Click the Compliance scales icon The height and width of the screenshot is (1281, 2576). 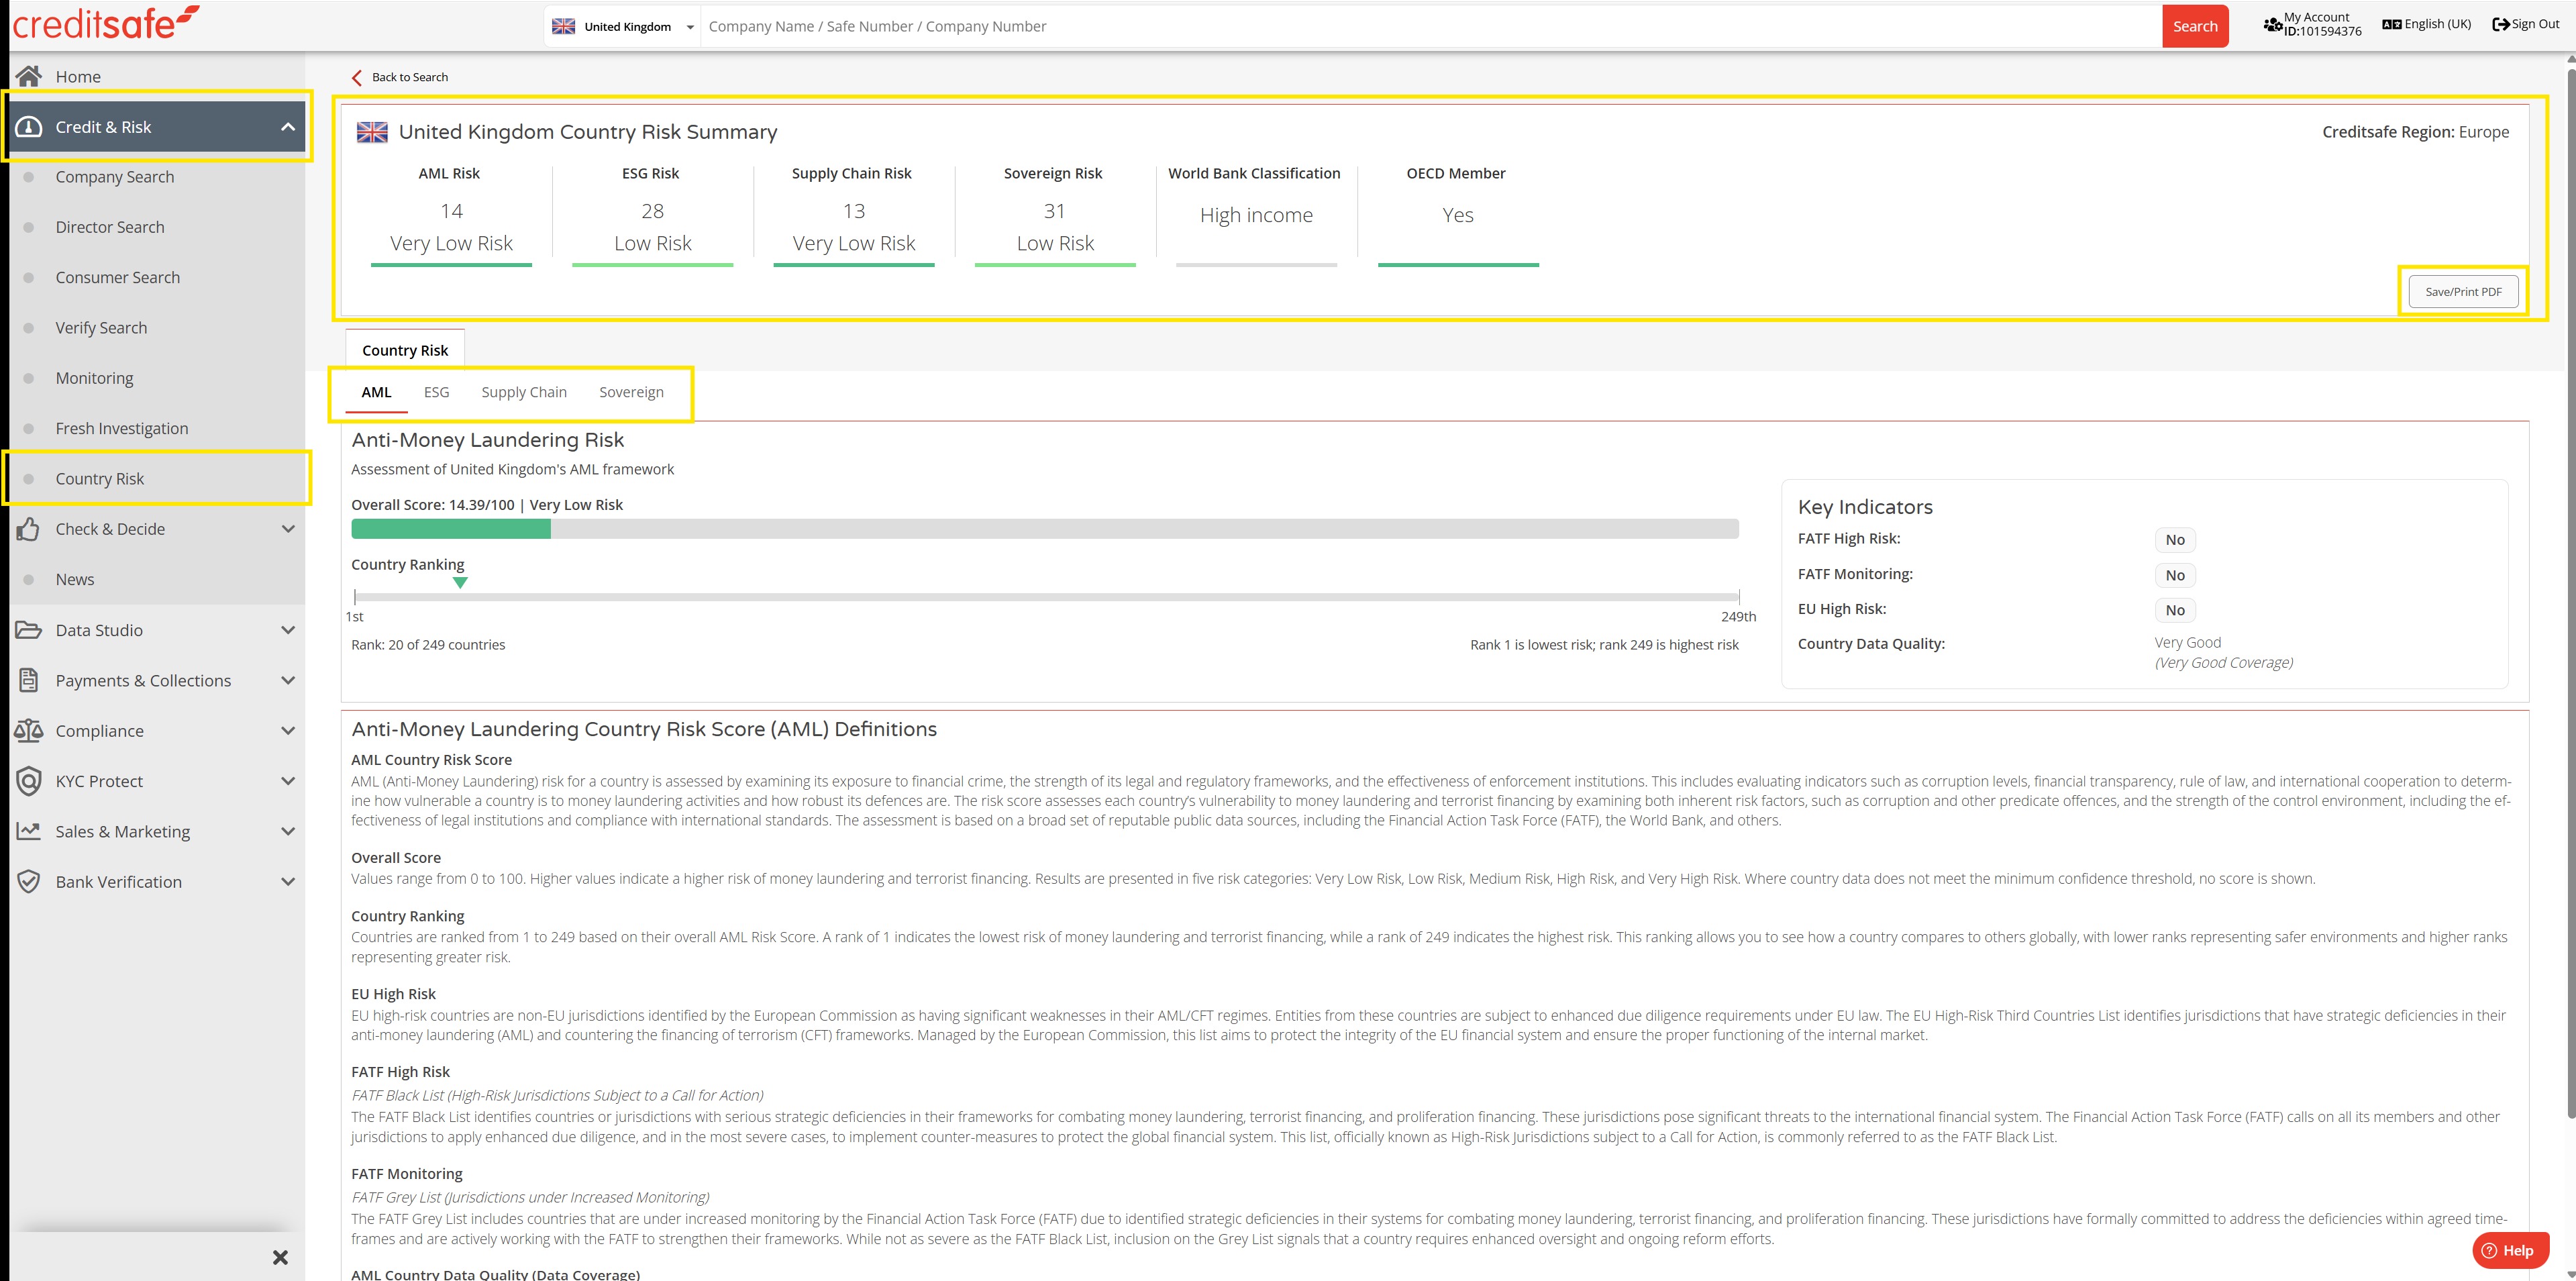tap(28, 731)
